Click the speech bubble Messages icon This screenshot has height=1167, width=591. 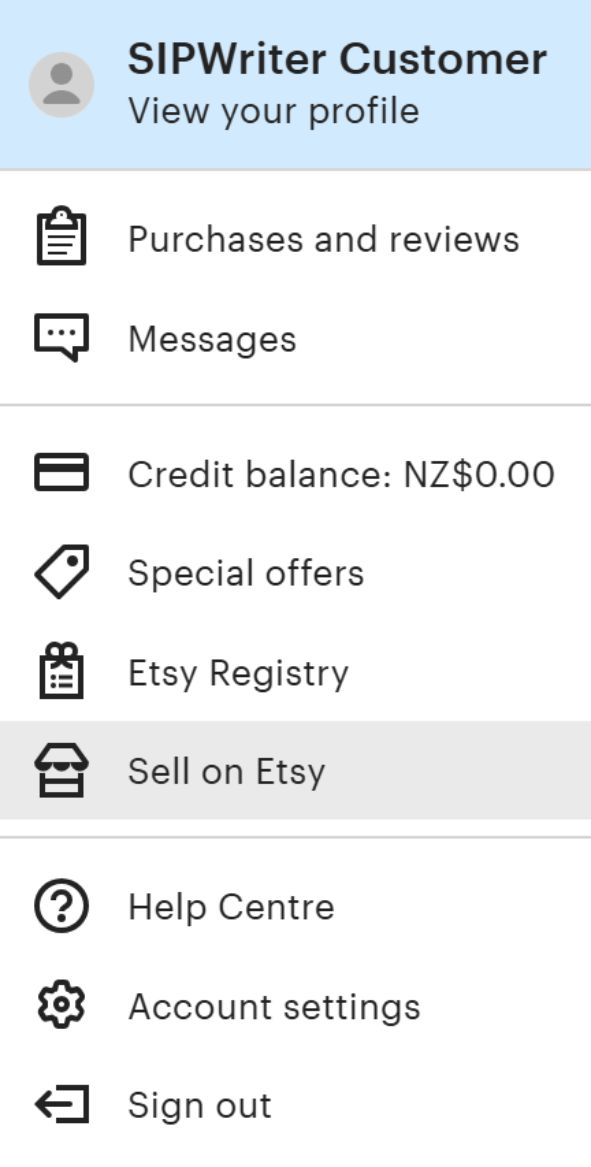pyautogui.click(x=61, y=338)
